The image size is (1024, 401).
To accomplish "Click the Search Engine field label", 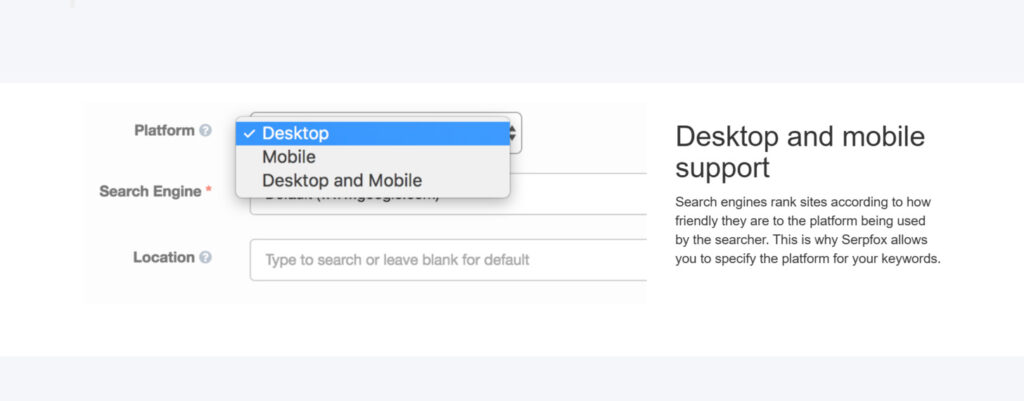I will (x=150, y=191).
